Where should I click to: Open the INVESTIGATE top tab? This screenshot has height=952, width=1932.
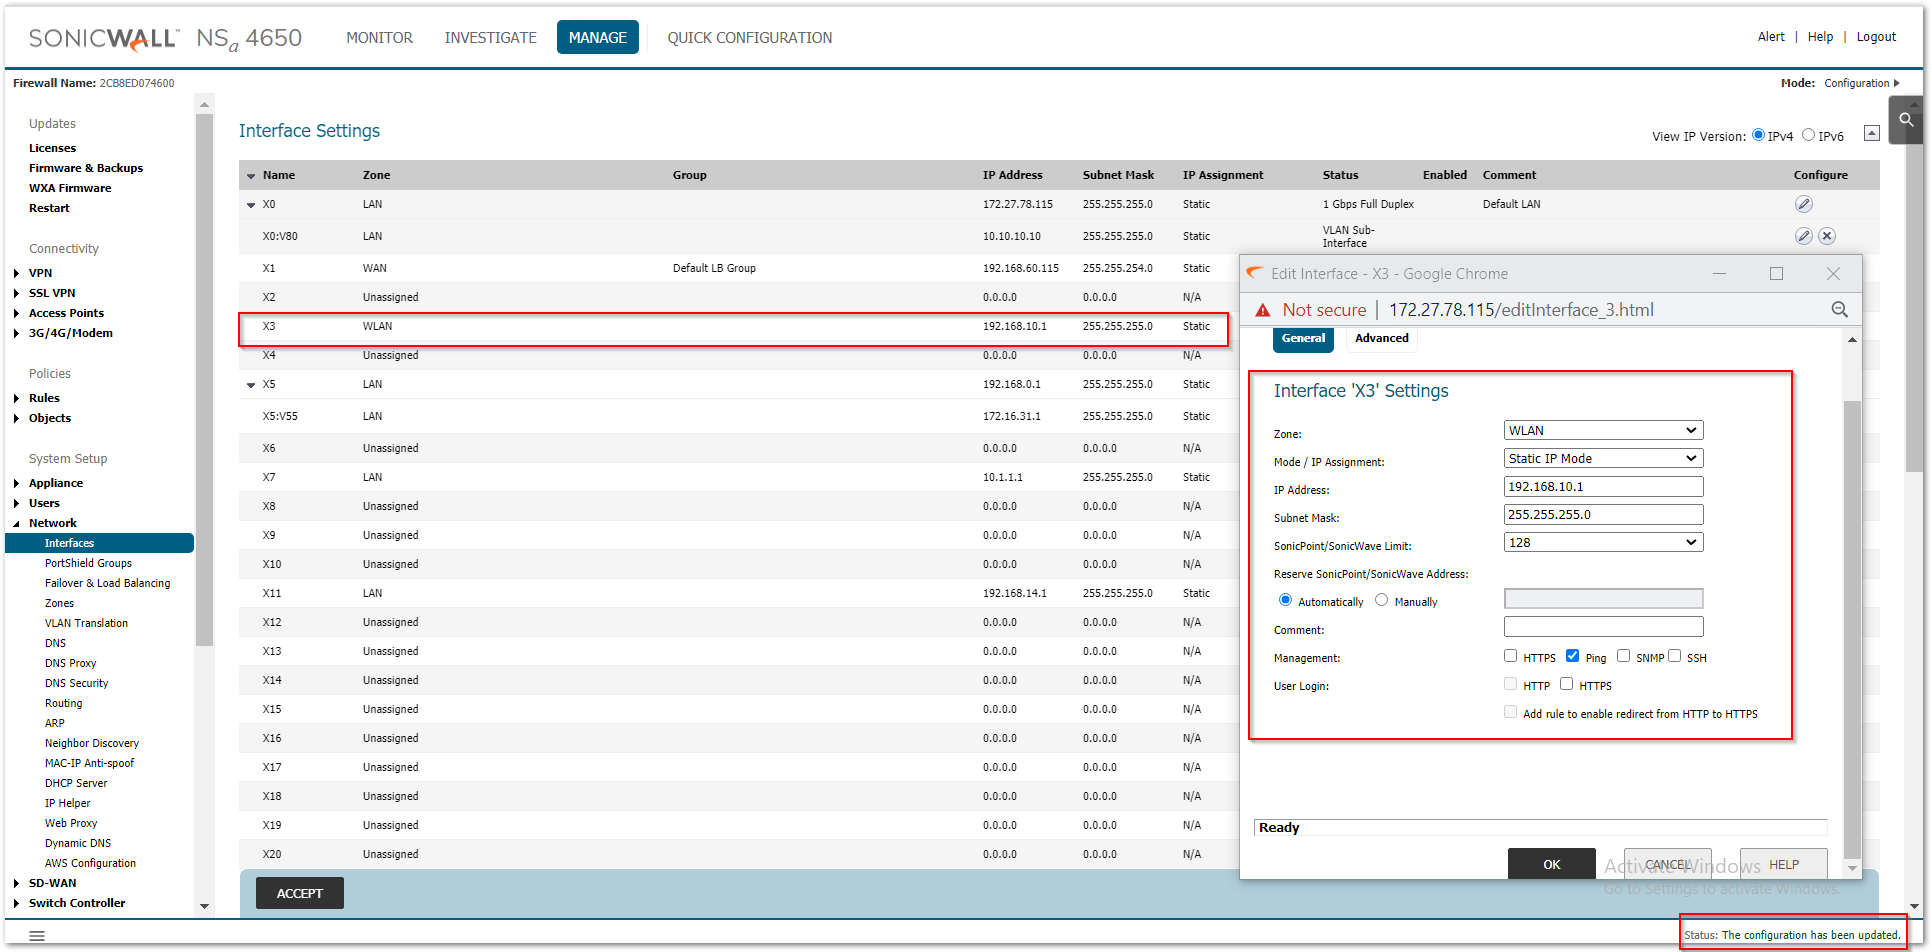490,38
